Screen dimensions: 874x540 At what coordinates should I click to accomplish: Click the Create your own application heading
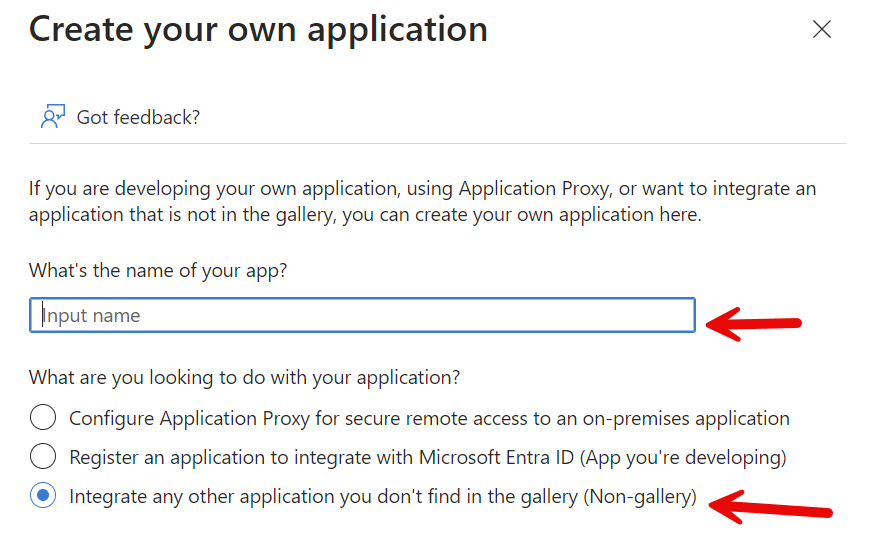pos(258,30)
